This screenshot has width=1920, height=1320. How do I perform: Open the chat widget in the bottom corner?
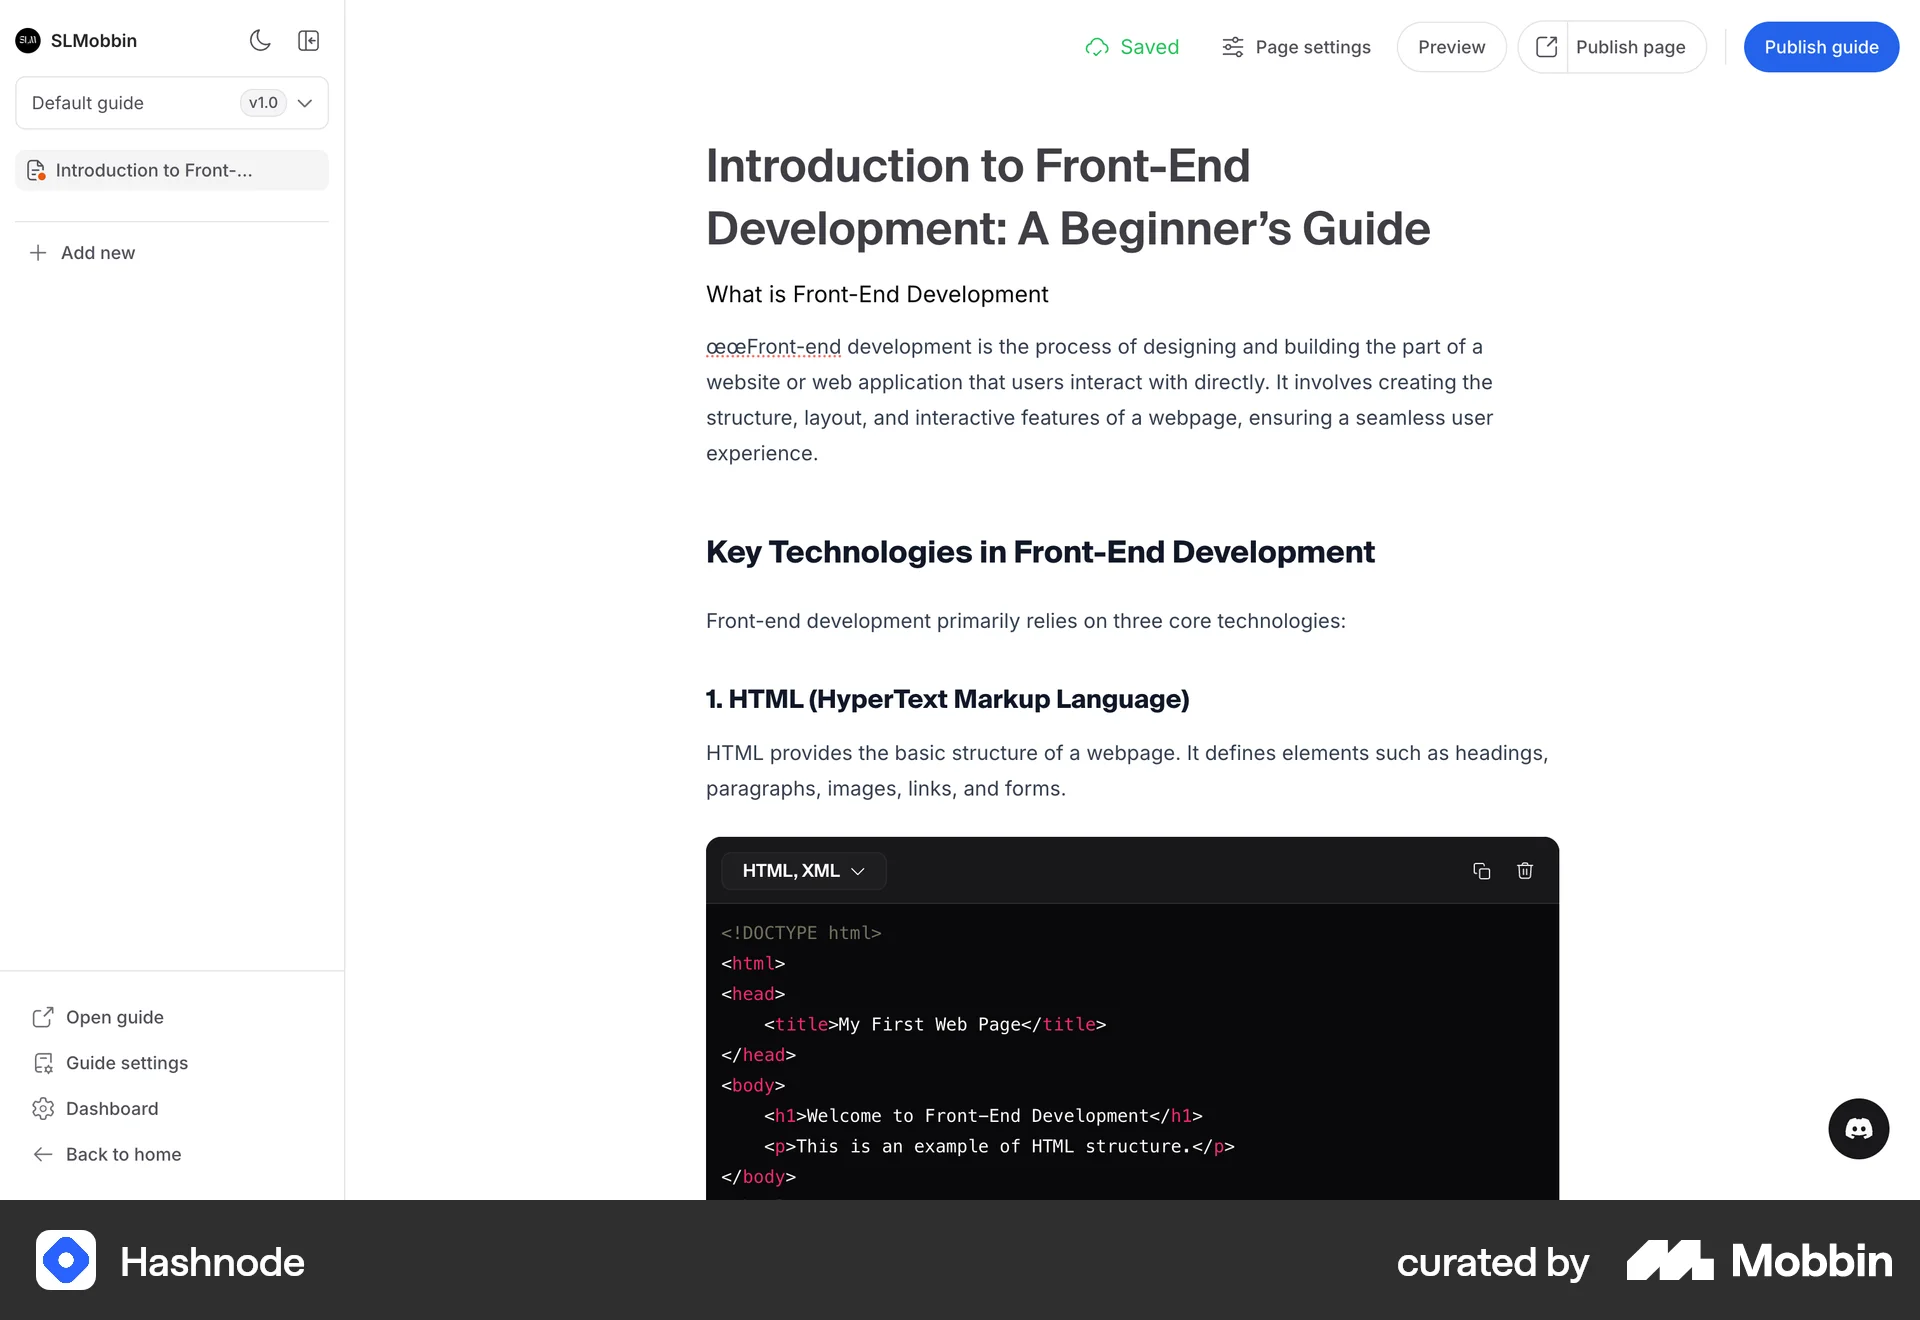[1858, 1128]
